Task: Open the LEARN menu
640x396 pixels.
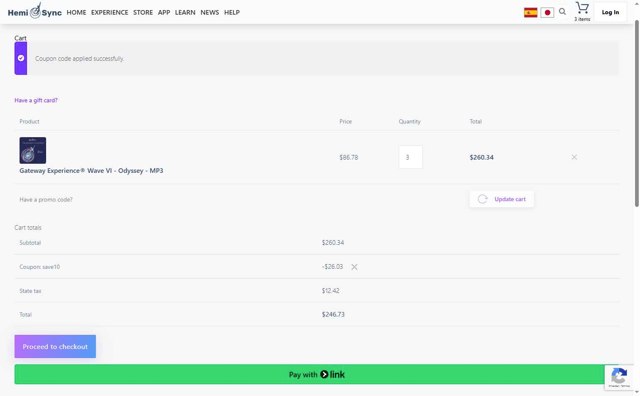Action: click(x=185, y=13)
